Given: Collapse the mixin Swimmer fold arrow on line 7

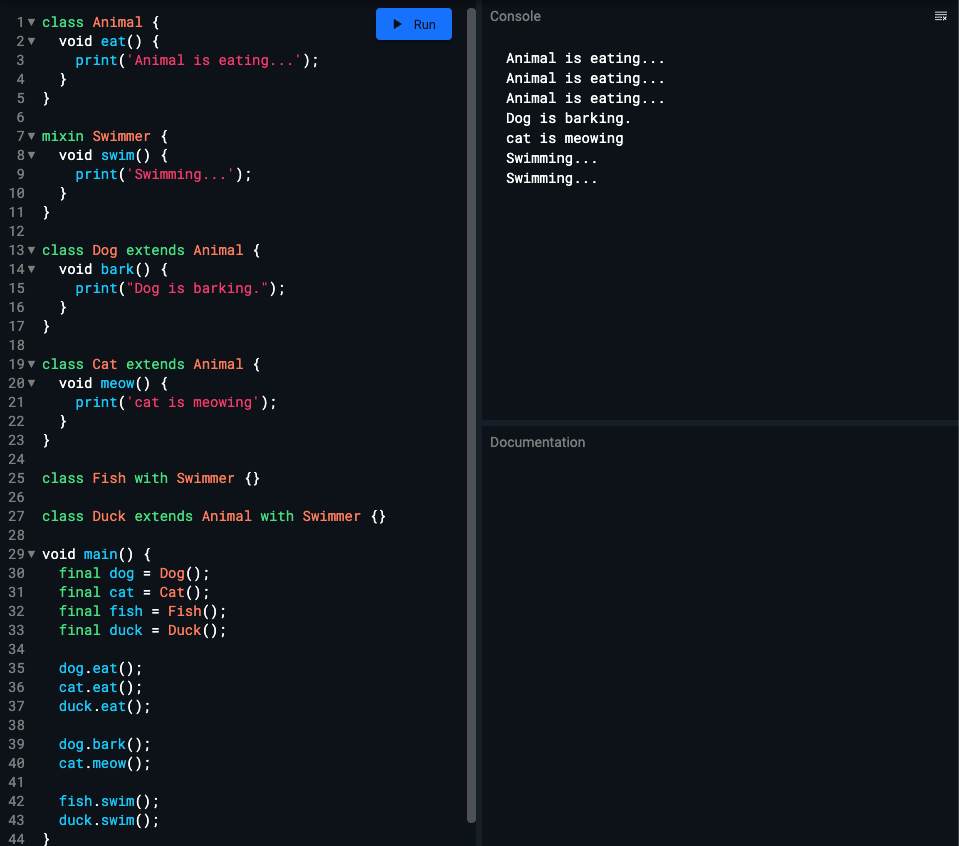Looking at the screenshot, I should pos(31,136).
